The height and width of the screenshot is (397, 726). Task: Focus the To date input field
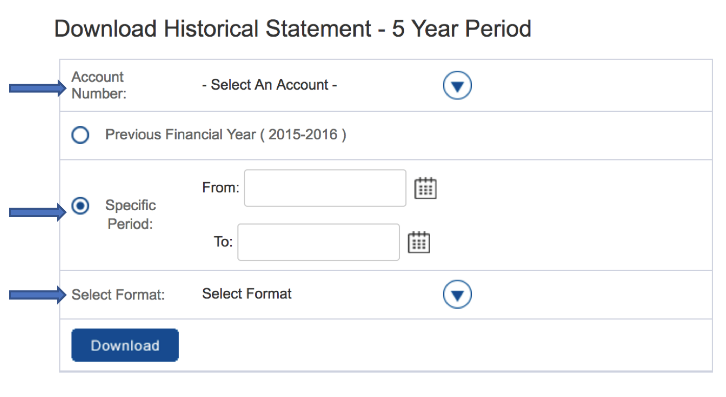coord(319,242)
